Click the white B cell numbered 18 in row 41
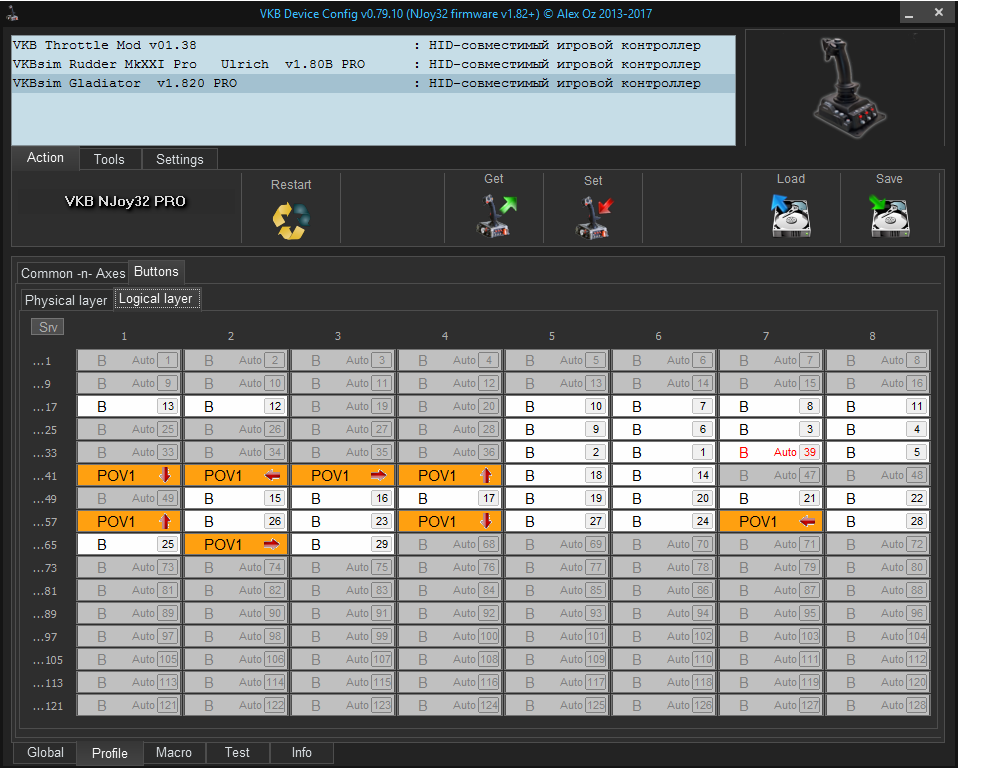Viewport: 1008px width, 768px height. click(557, 476)
